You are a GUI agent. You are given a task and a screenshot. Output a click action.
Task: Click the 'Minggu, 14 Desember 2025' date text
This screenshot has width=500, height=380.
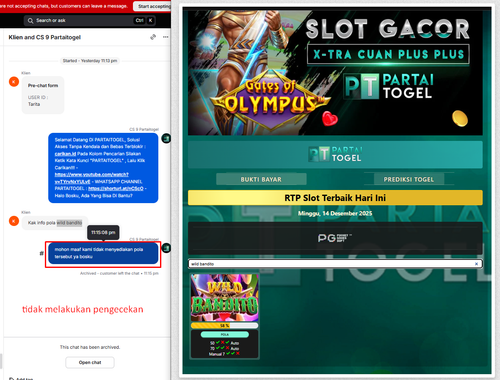[x=335, y=213]
